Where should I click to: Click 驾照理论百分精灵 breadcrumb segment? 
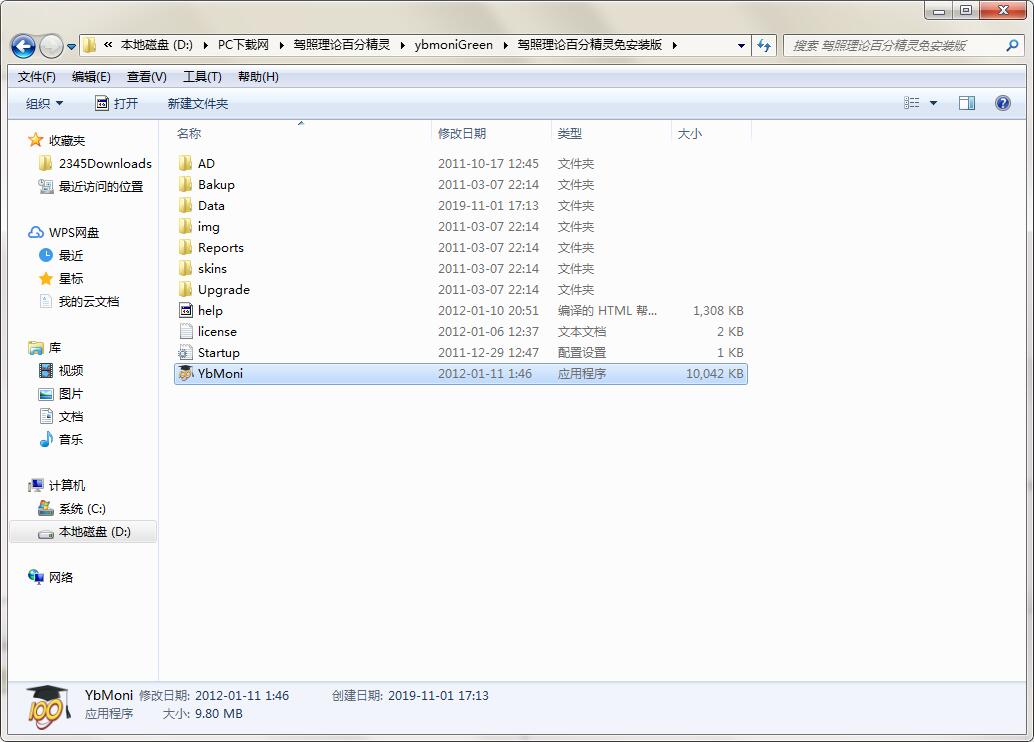(342, 45)
